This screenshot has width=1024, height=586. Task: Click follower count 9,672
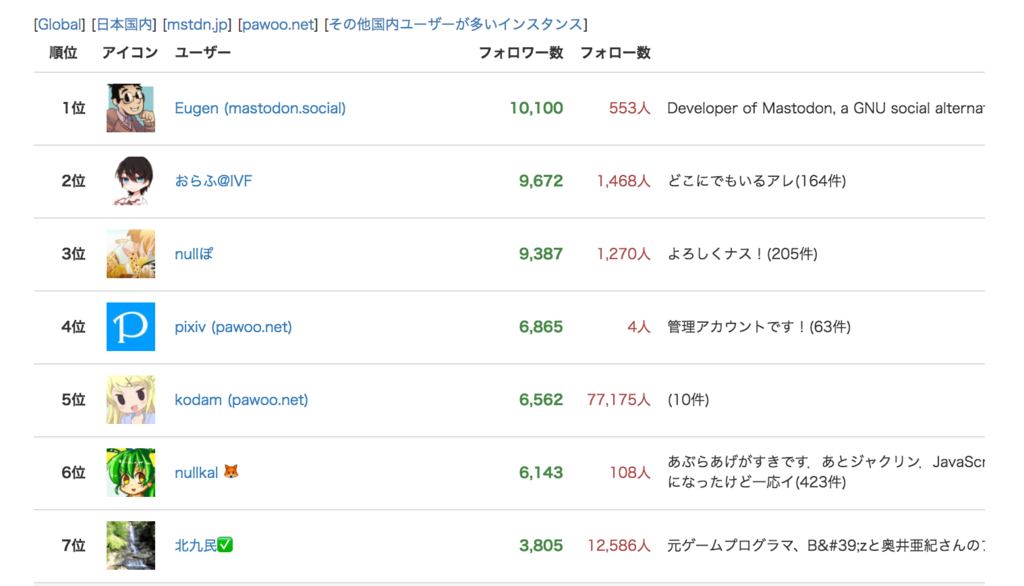coord(541,181)
